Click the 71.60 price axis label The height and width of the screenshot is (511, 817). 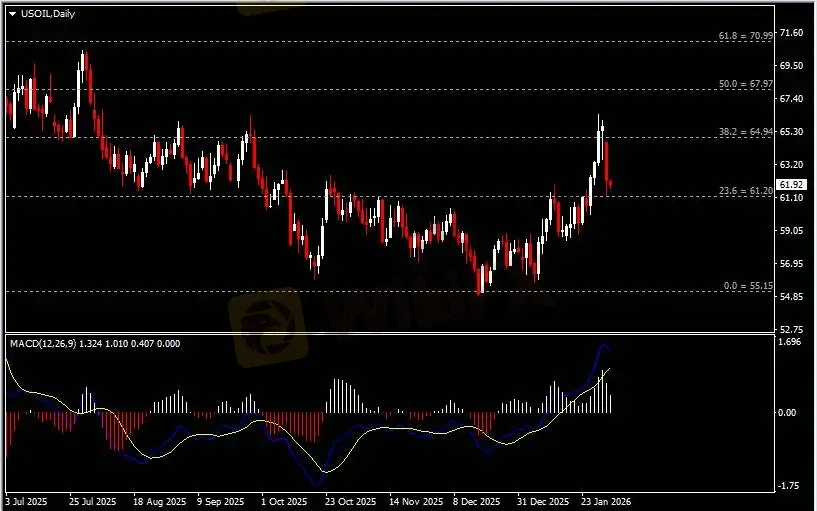(791, 33)
